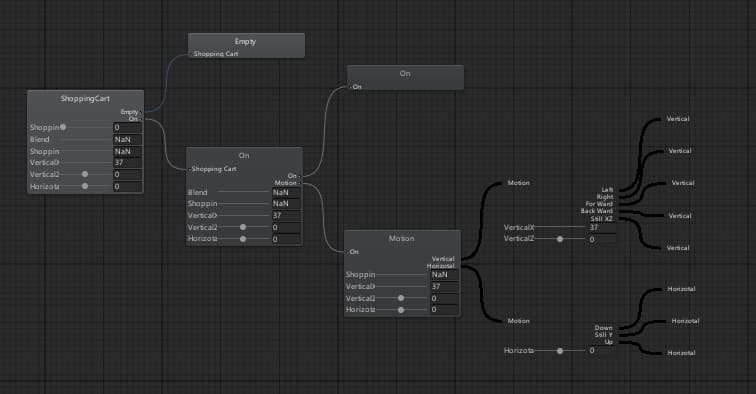Select the Empty node title
The width and height of the screenshot is (756, 394).
(x=245, y=41)
